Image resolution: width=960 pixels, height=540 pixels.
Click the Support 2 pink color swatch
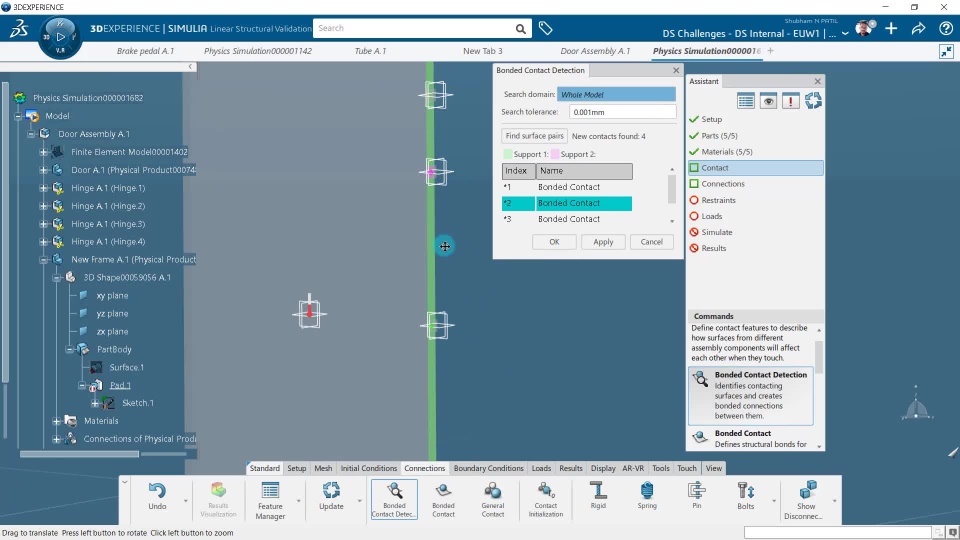tap(555, 154)
